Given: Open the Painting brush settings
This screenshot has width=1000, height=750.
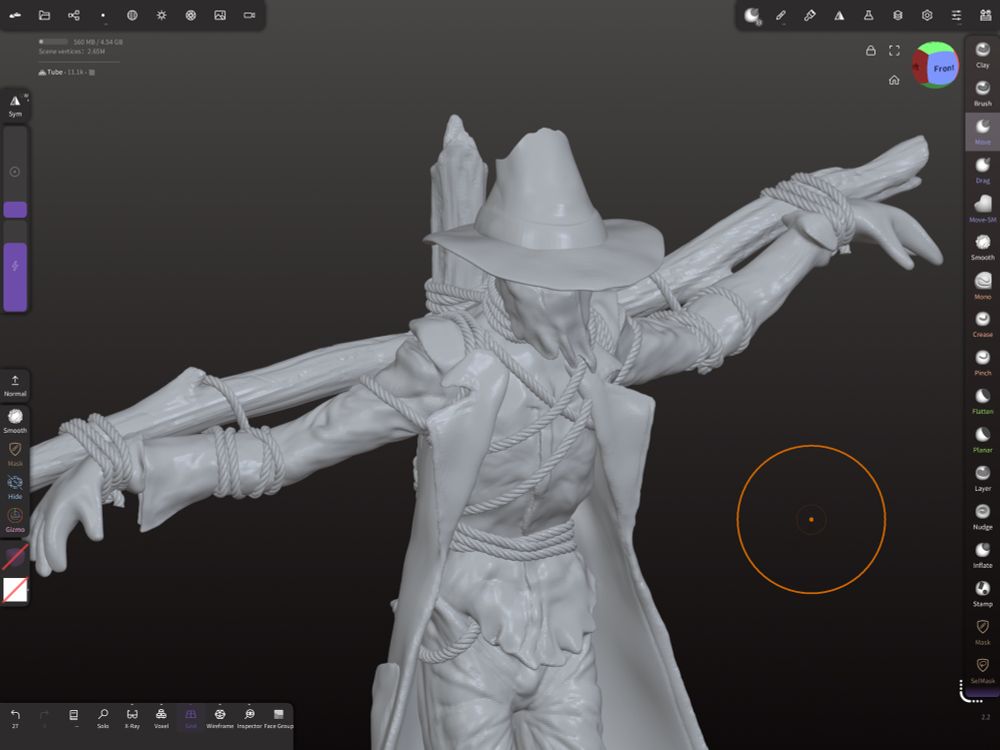Looking at the screenshot, I should (810, 15).
